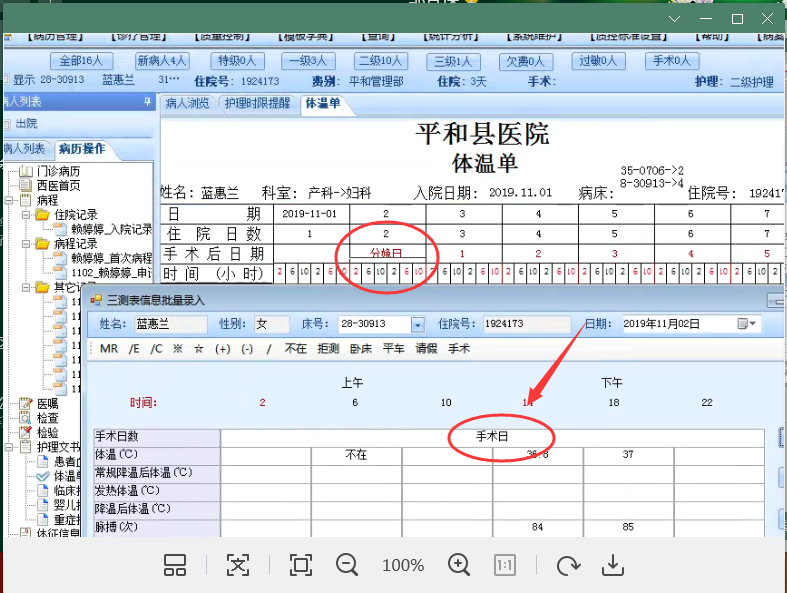Click the (+) toolbar item
Screen dimensions: 787x593
tap(223, 348)
